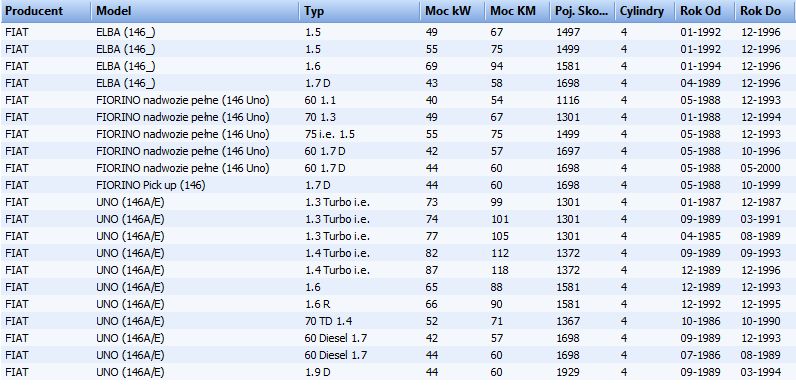Select the FIORINO Pick up (146) row
Viewport: 796px width, 385px height.
[x=398, y=185]
